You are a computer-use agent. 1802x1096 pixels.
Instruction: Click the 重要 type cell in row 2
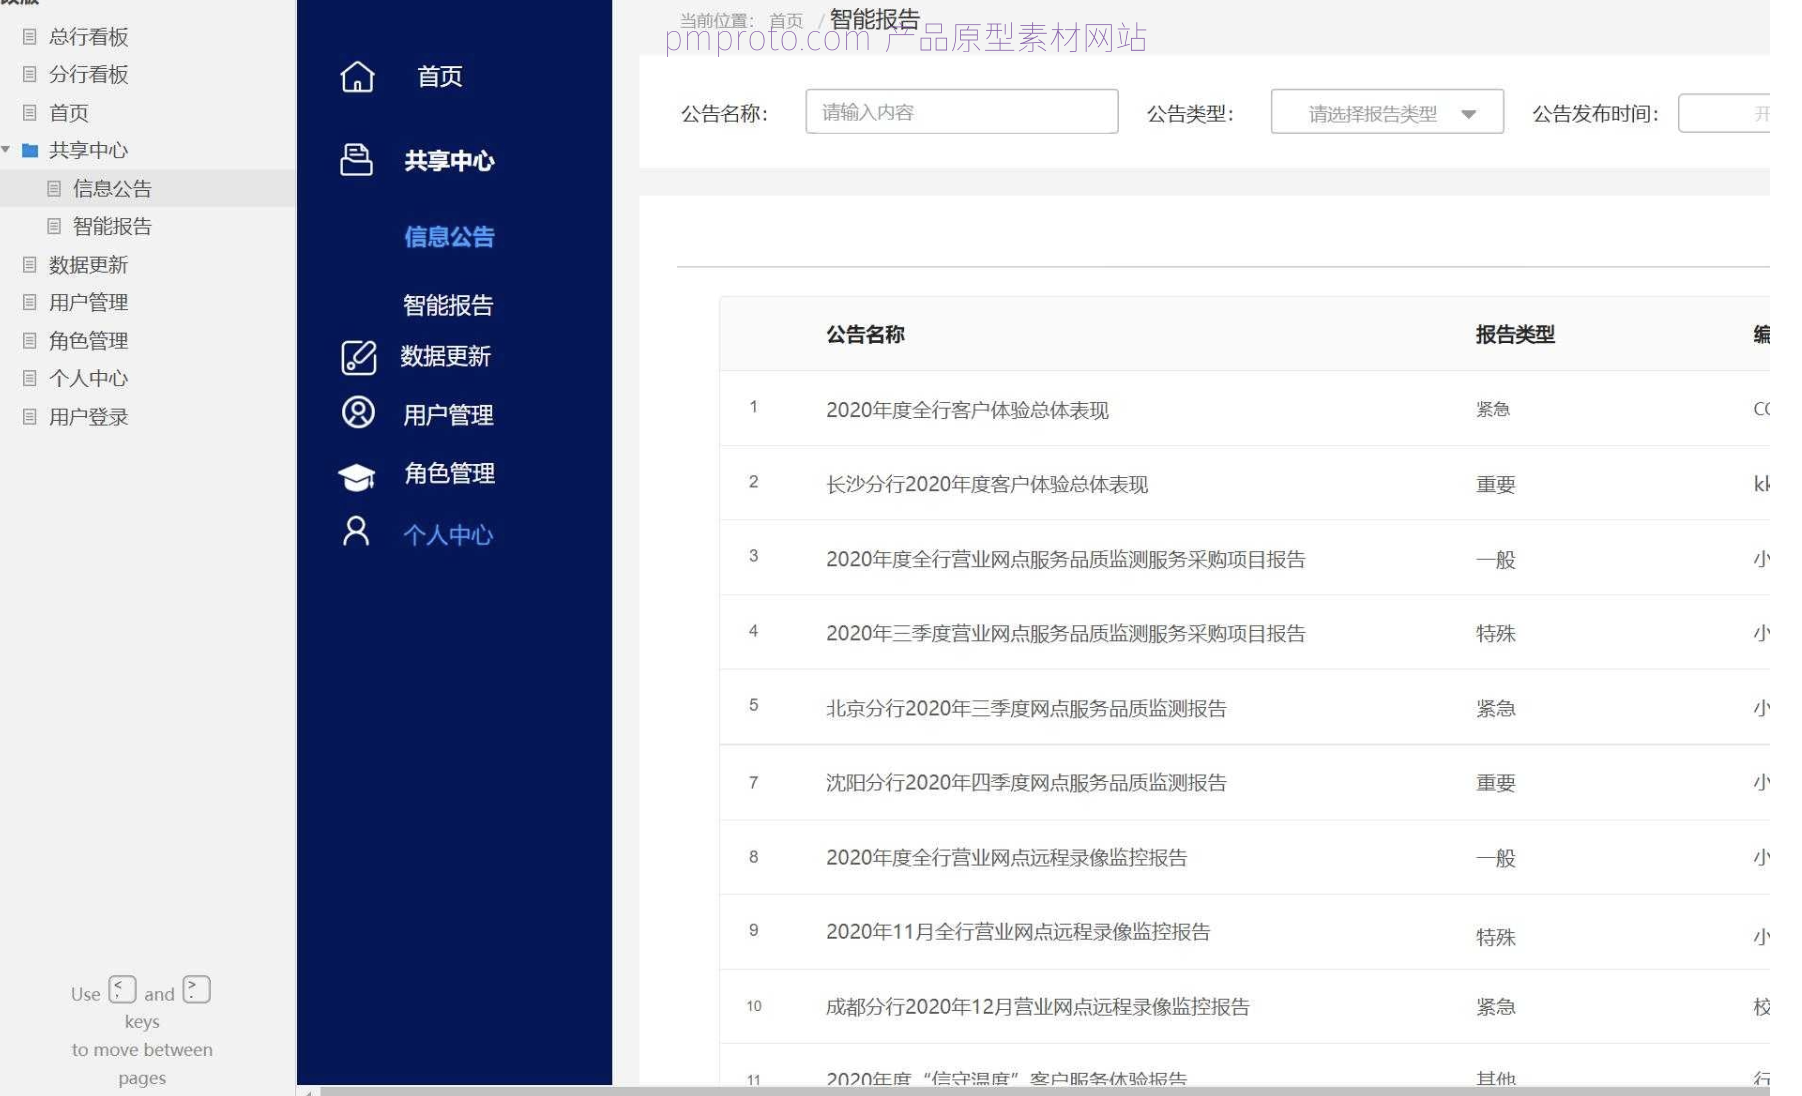(x=1496, y=485)
